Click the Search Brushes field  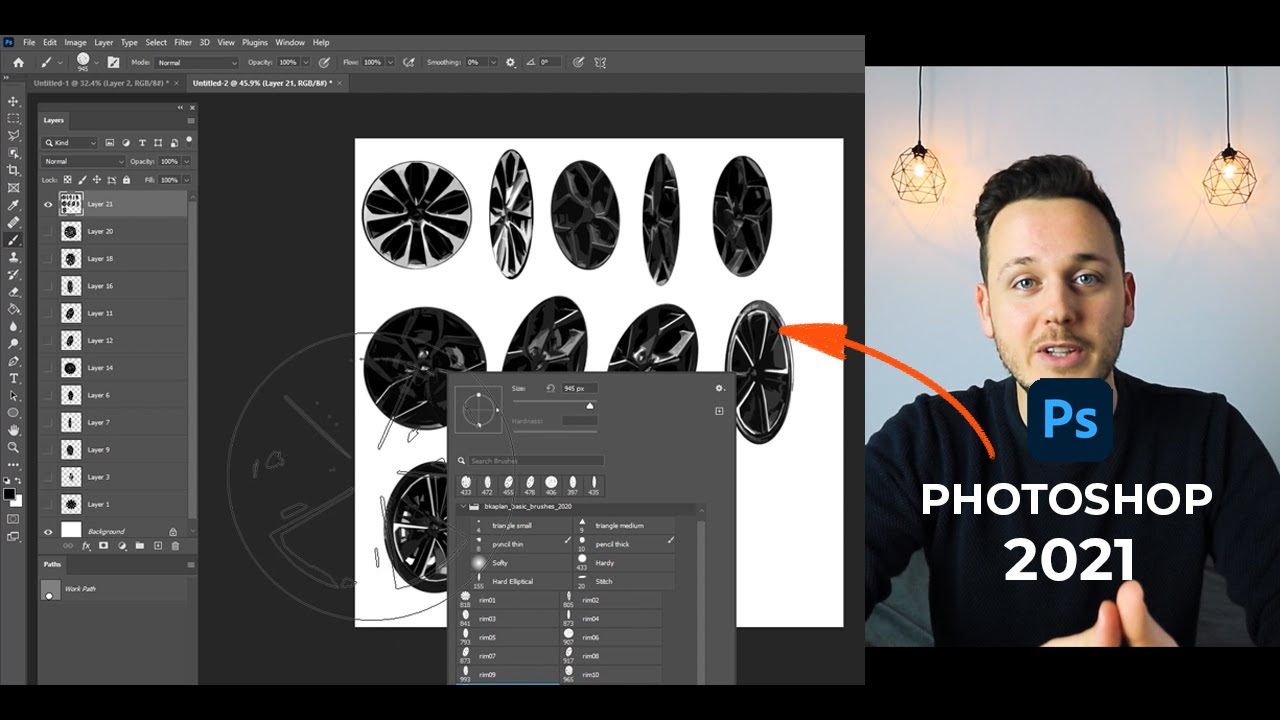pyautogui.click(x=537, y=461)
